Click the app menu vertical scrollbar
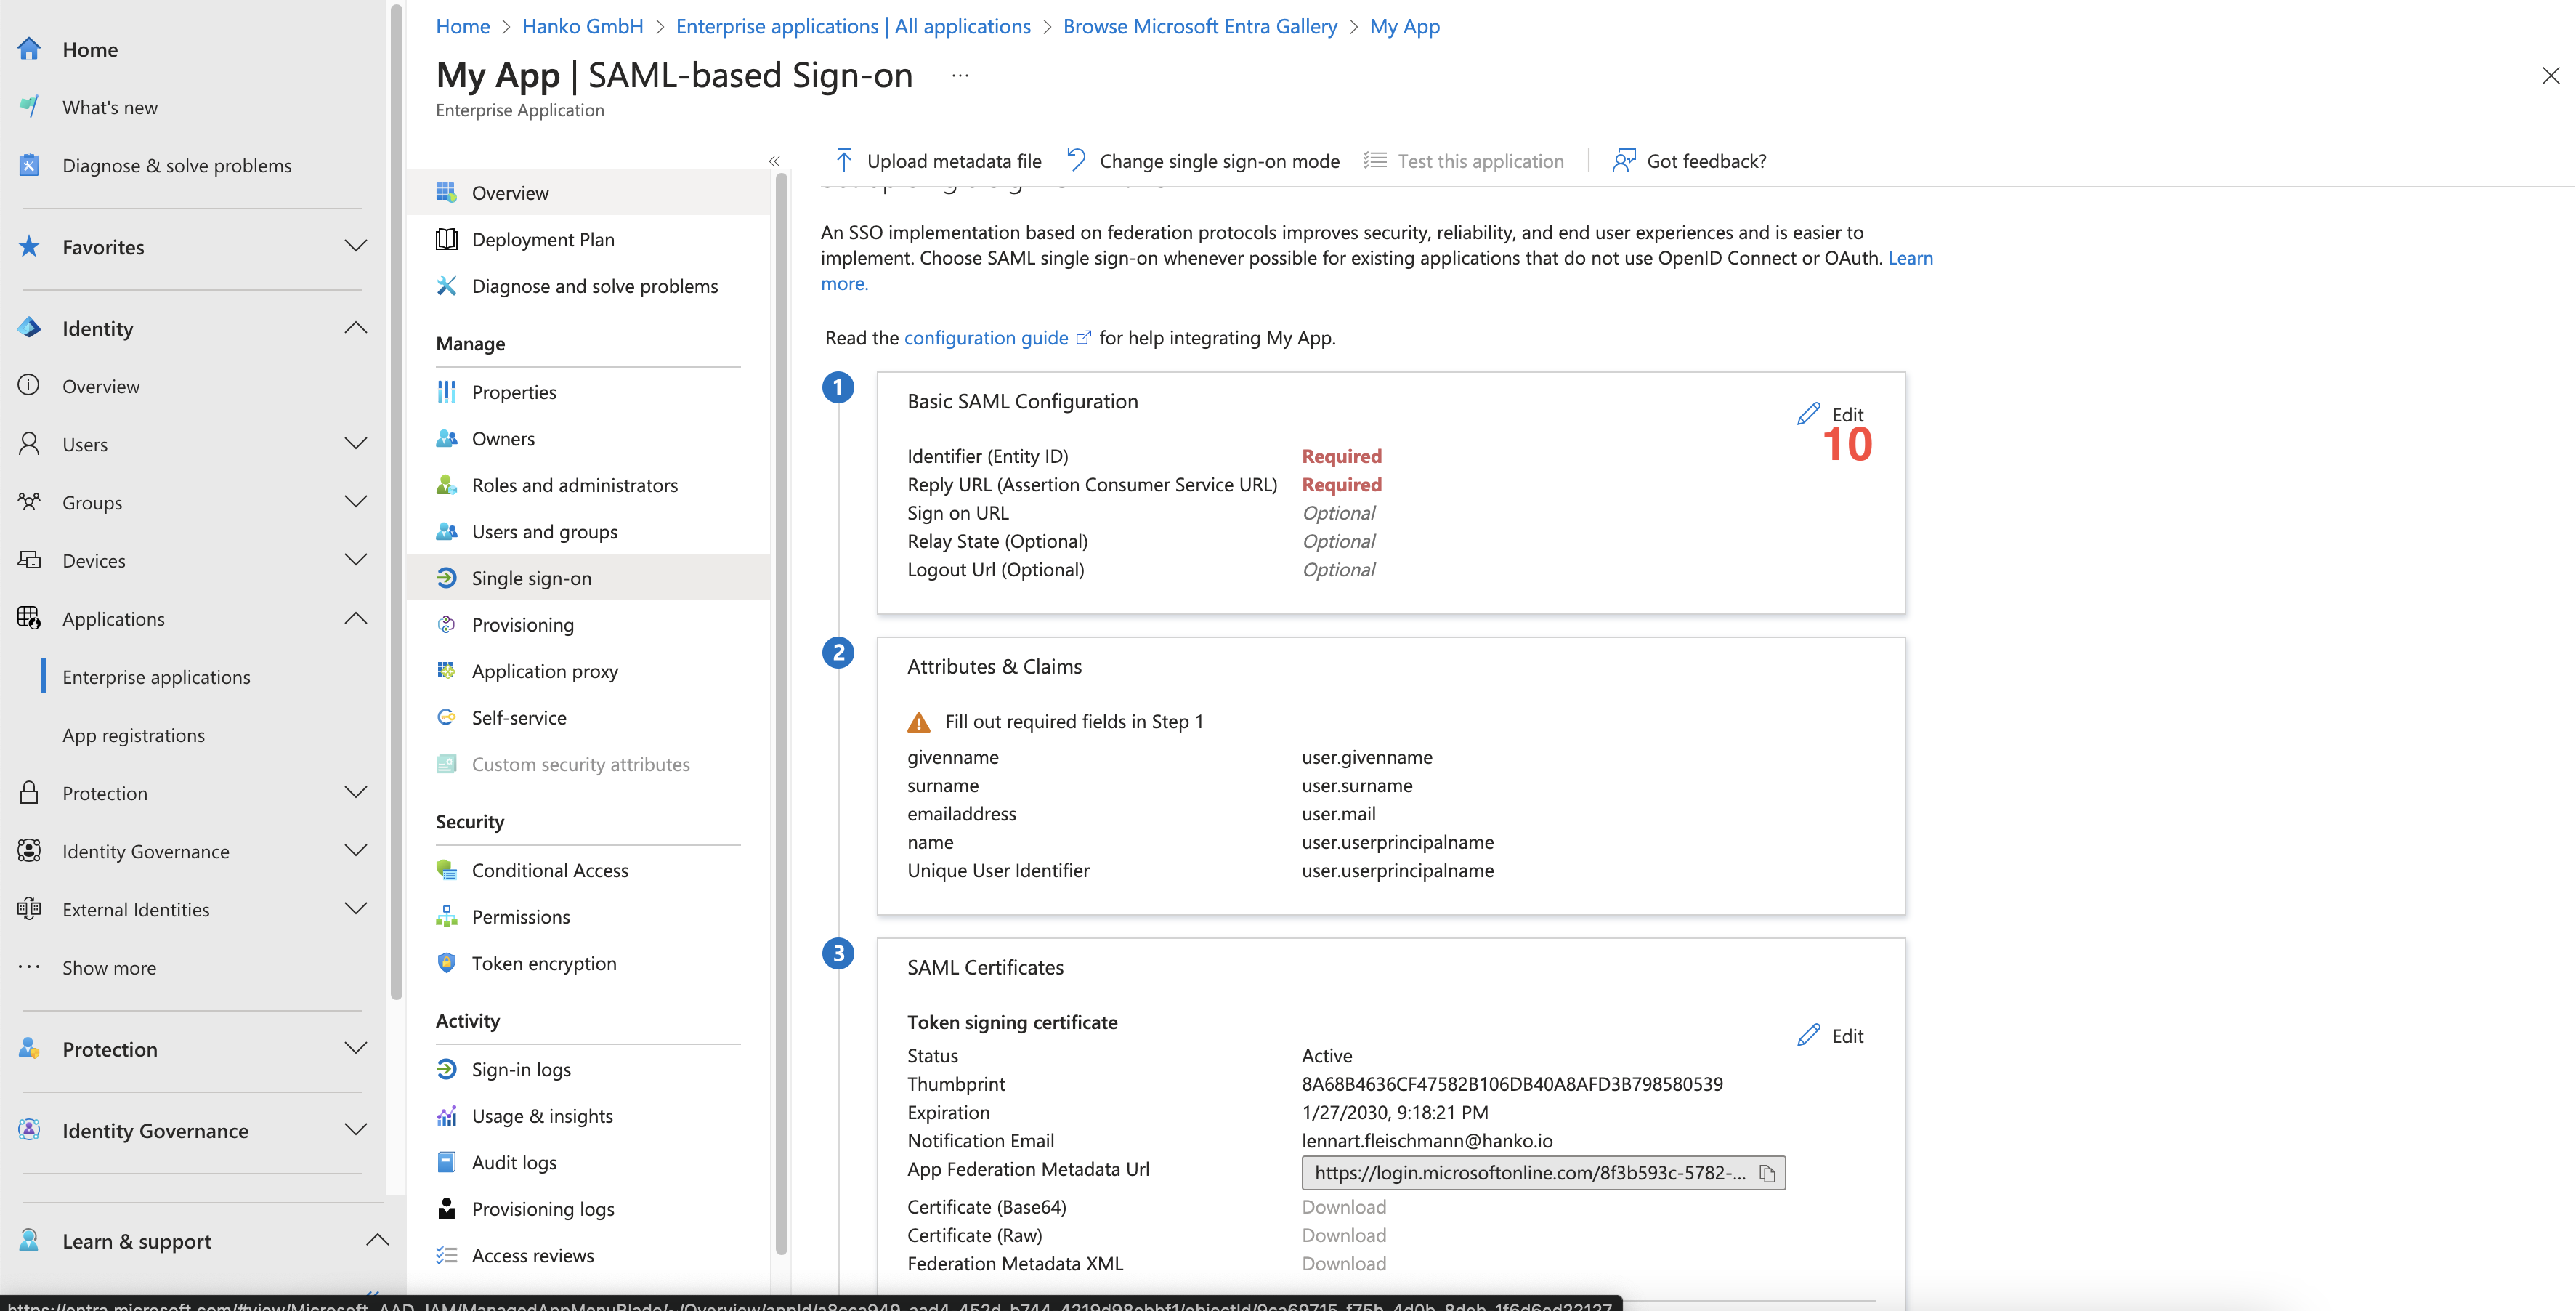The height and width of the screenshot is (1311, 2576). point(781,700)
